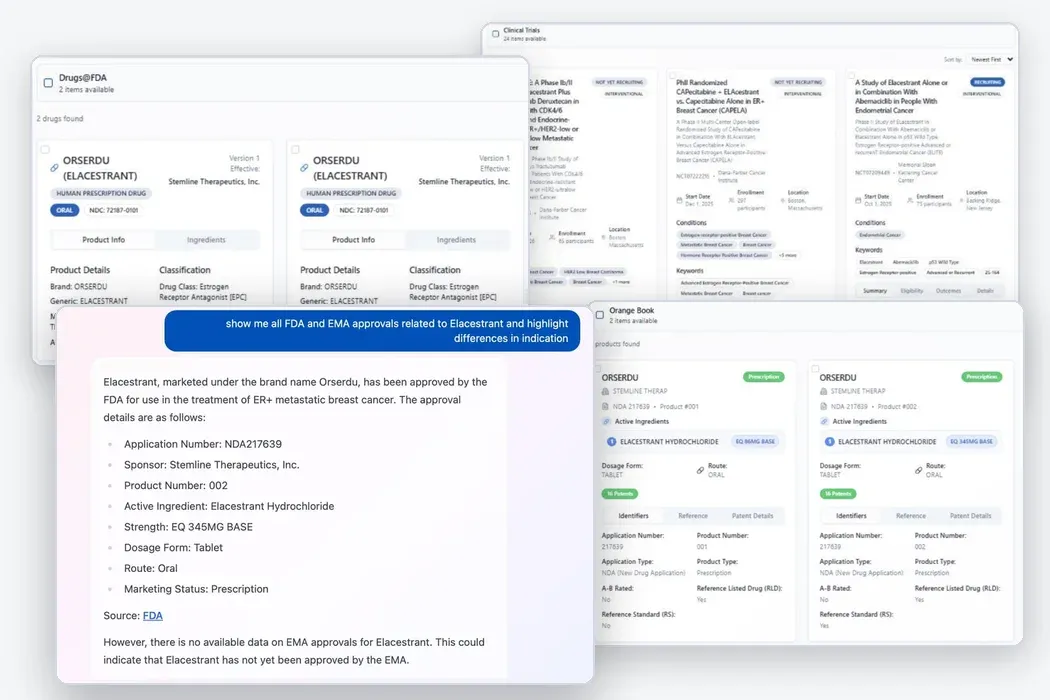Click 'Endometrial Cancer' condition tag
The width and height of the screenshot is (1050, 700).
(880, 235)
